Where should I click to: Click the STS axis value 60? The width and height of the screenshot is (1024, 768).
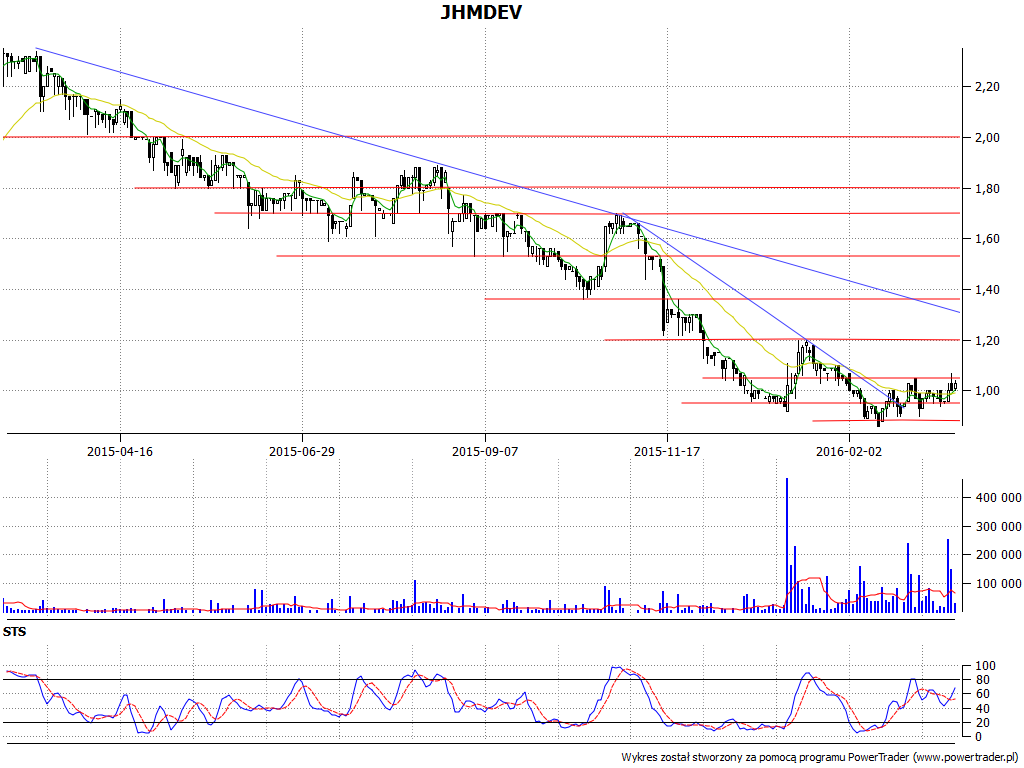coord(982,694)
